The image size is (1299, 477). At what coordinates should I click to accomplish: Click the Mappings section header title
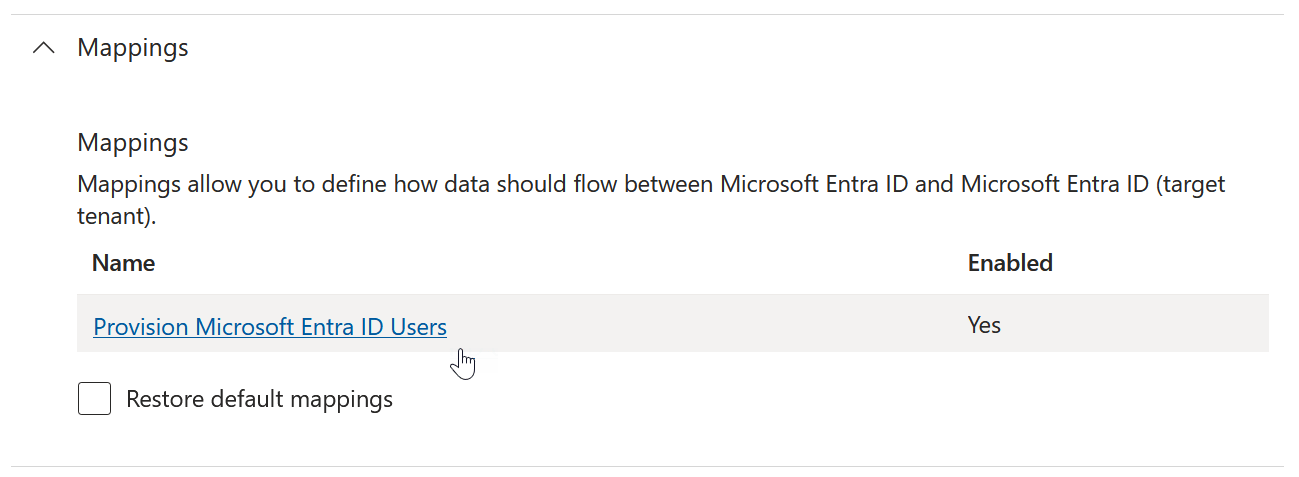(x=133, y=48)
